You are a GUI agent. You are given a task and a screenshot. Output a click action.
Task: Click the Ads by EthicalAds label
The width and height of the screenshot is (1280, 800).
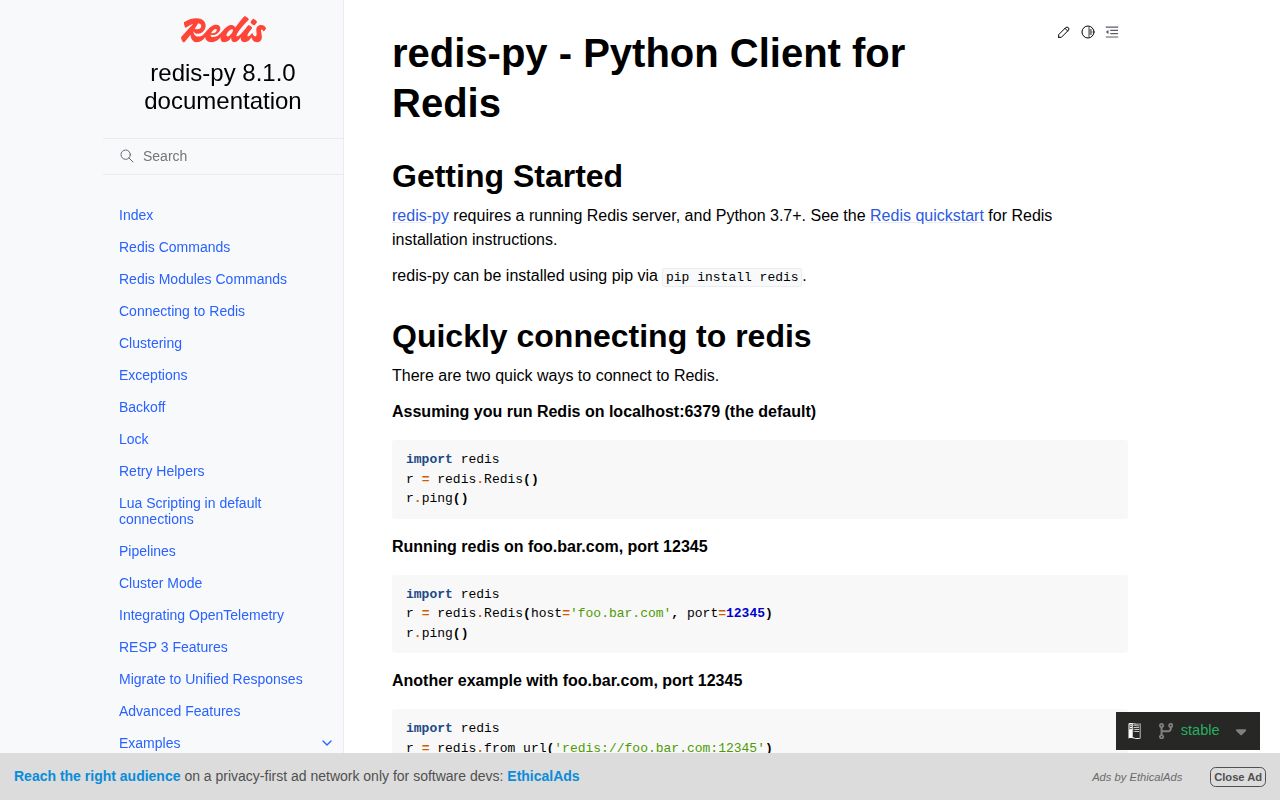tap(1137, 777)
